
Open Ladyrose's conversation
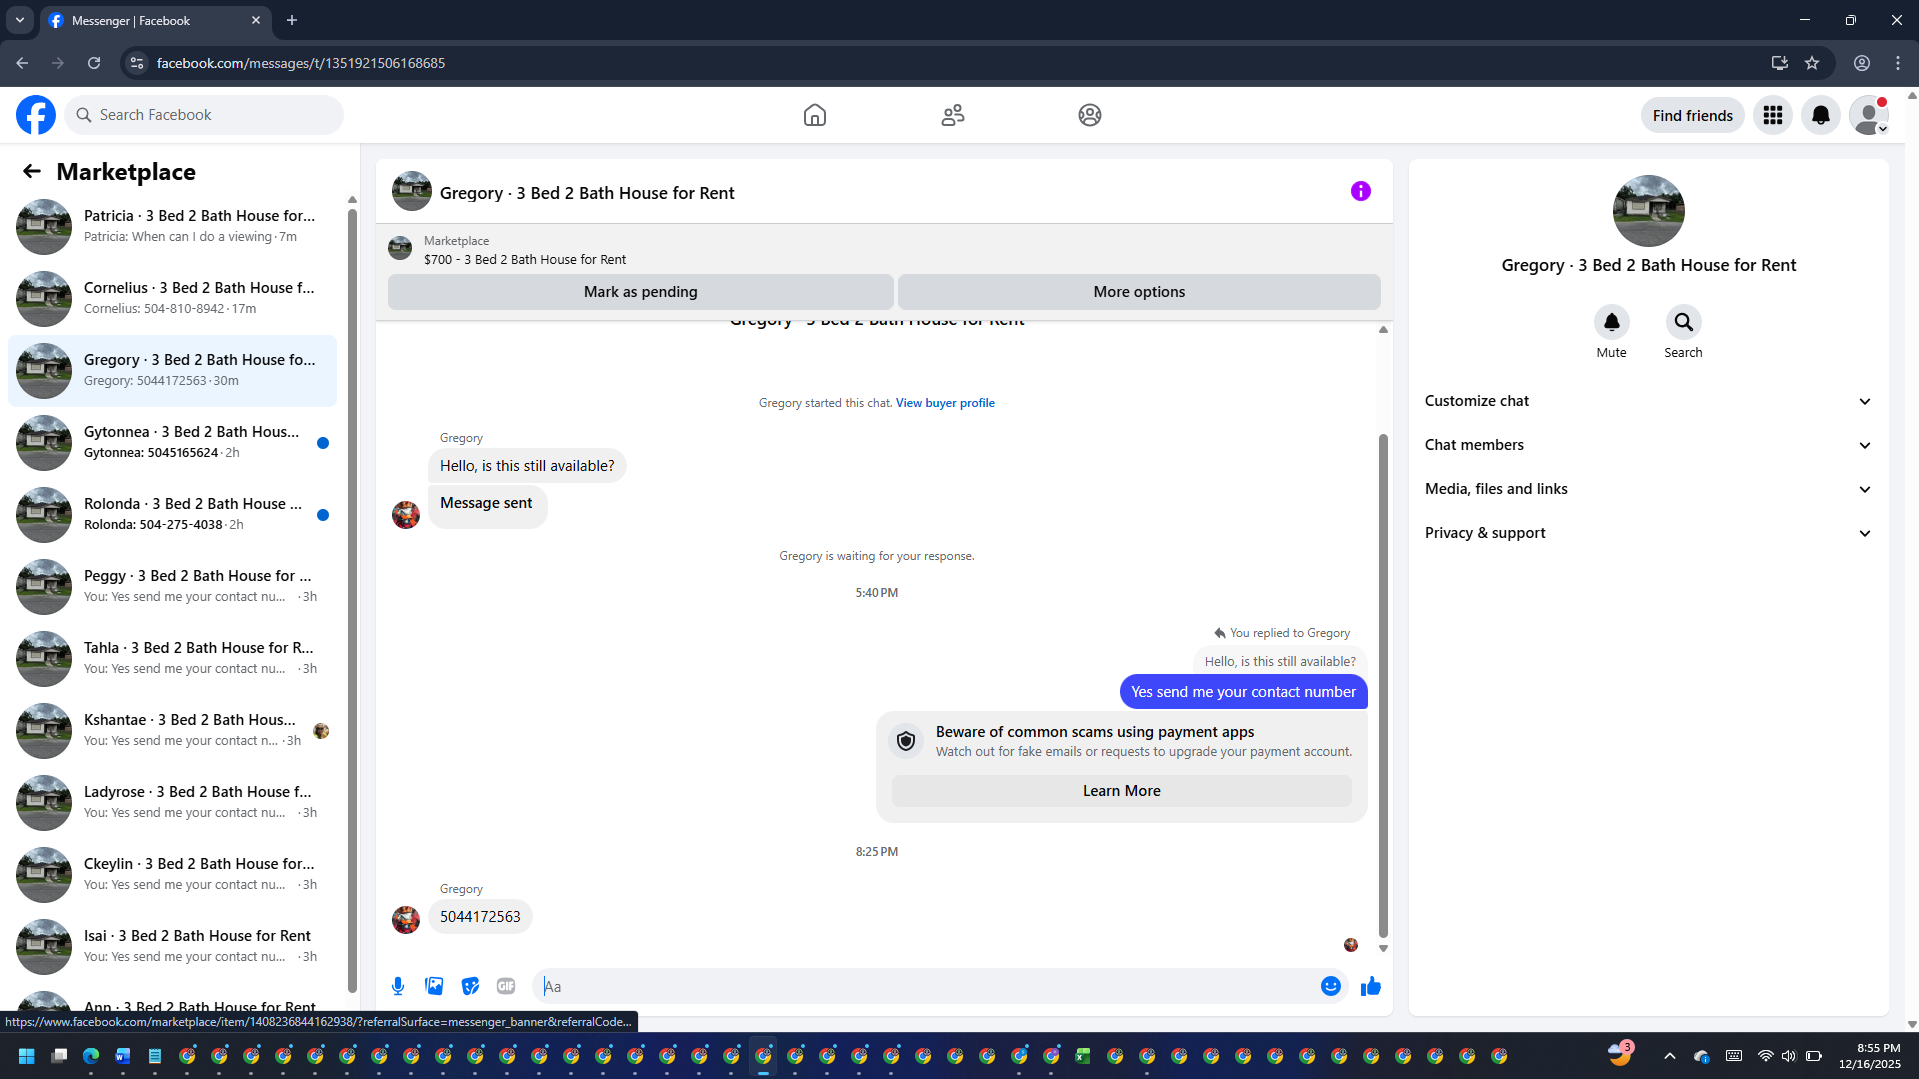[172, 802]
